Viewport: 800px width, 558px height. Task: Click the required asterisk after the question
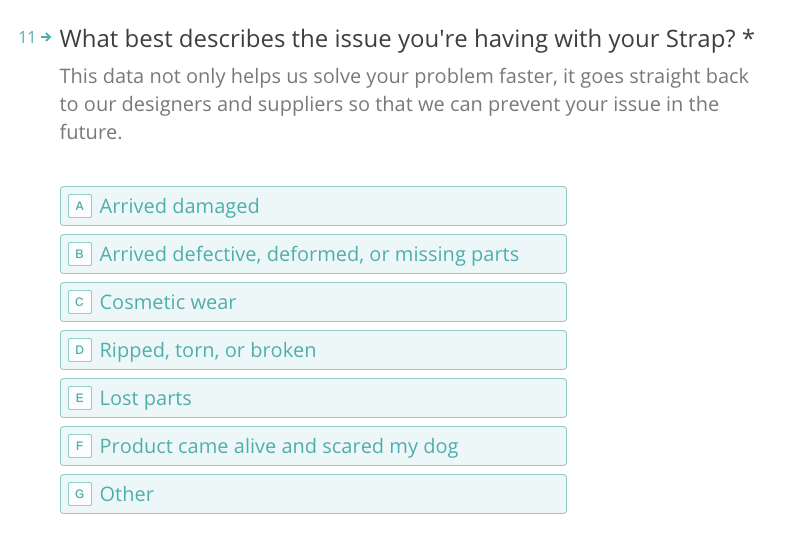[x=749, y=38]
